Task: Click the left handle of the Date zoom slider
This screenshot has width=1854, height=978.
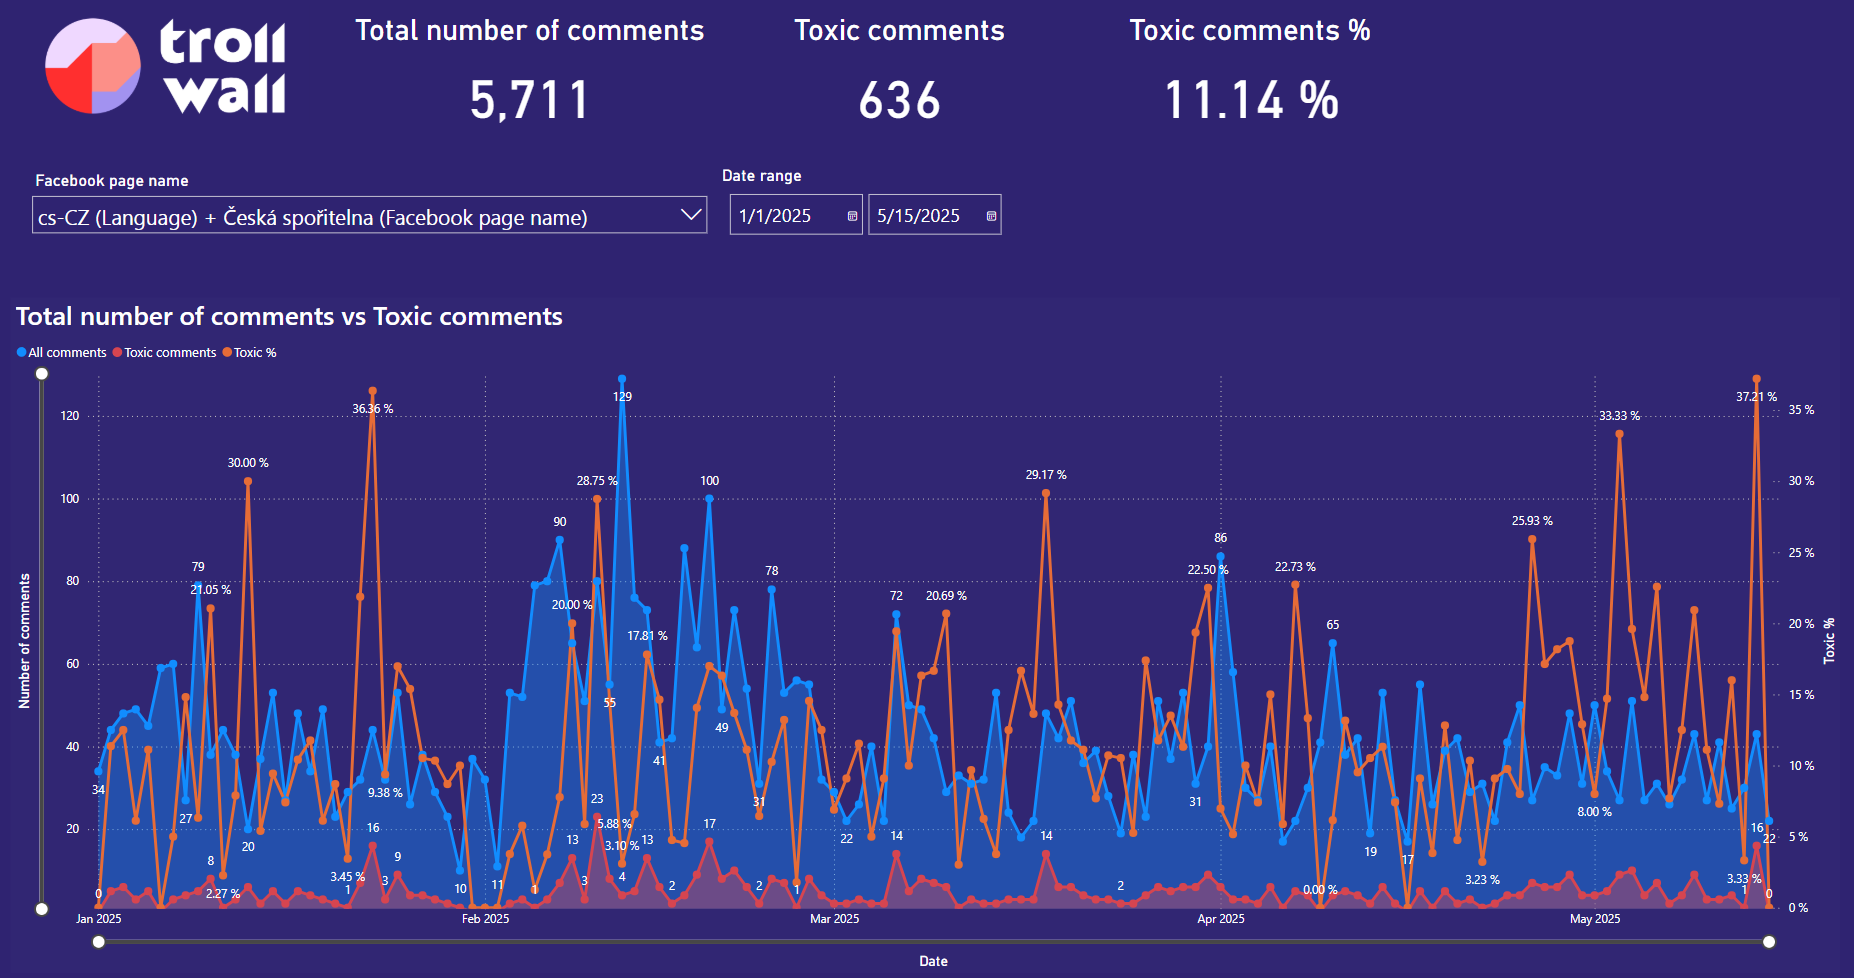Action: click(x=99, y=942)
